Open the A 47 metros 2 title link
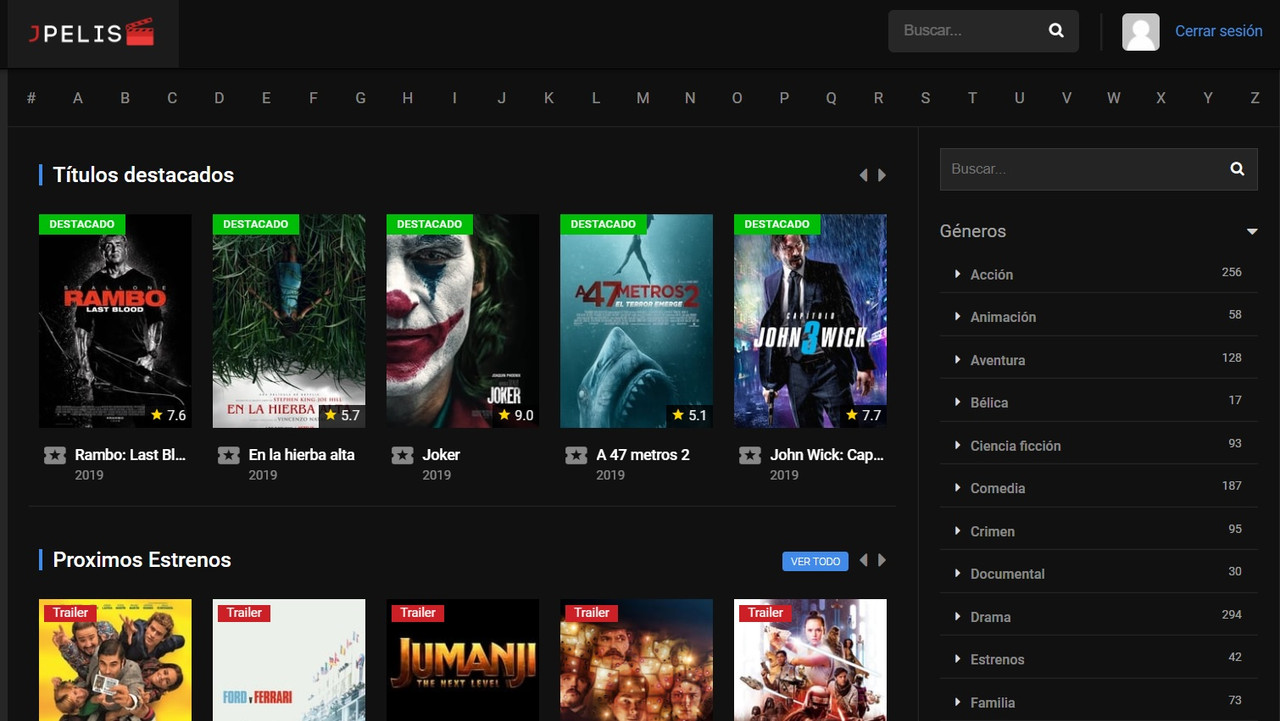 (643, 455)
